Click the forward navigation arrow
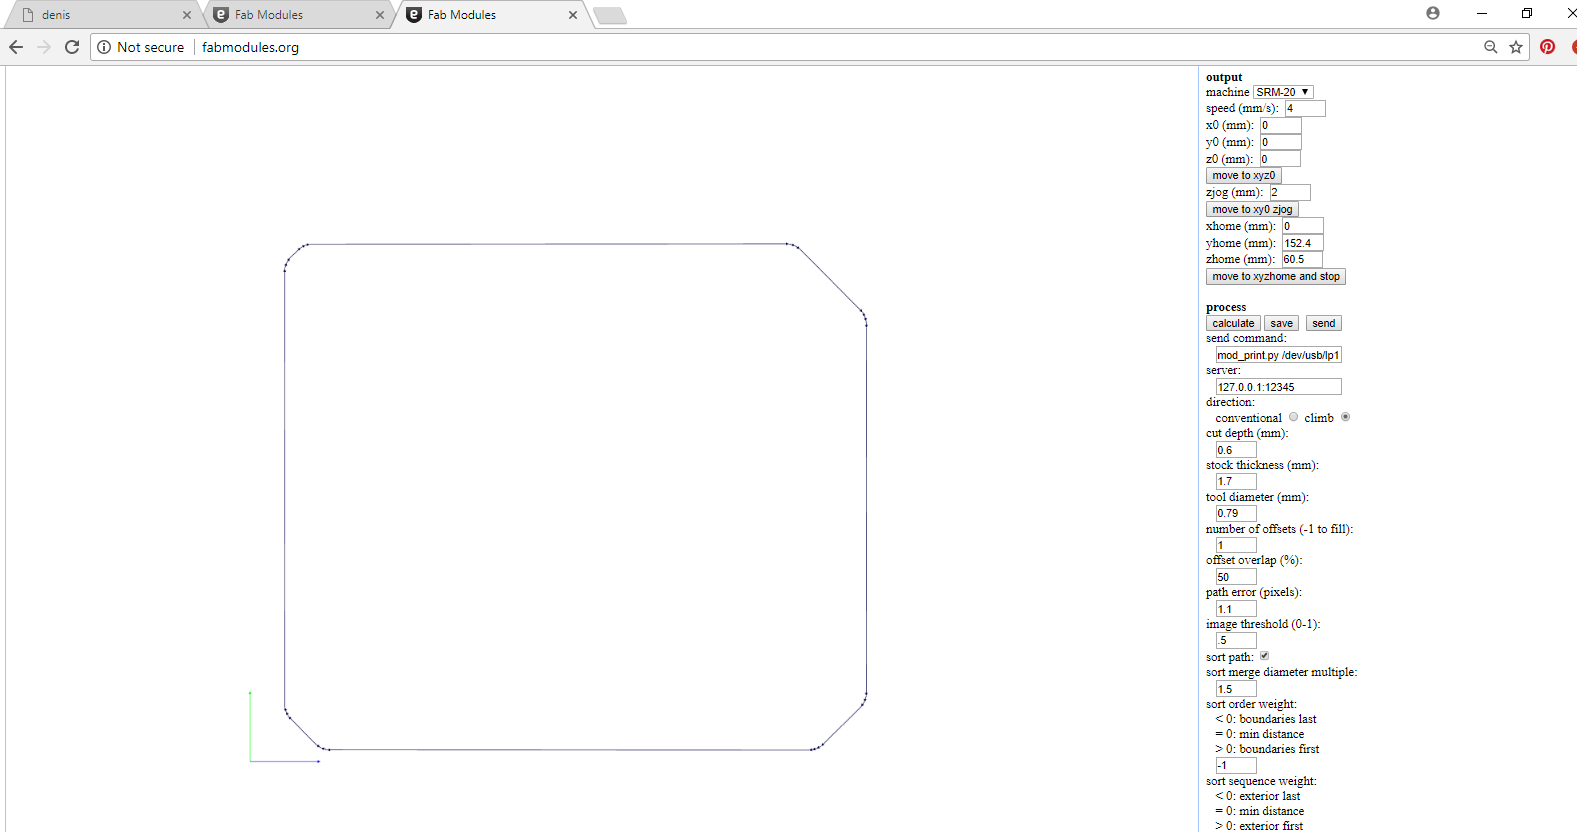Image resolution: width=1577 pixels, height=832 pixels. [44, 47]
